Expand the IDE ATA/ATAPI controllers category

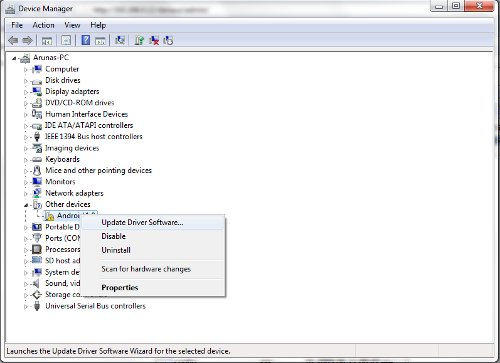[x=26, y=126]
